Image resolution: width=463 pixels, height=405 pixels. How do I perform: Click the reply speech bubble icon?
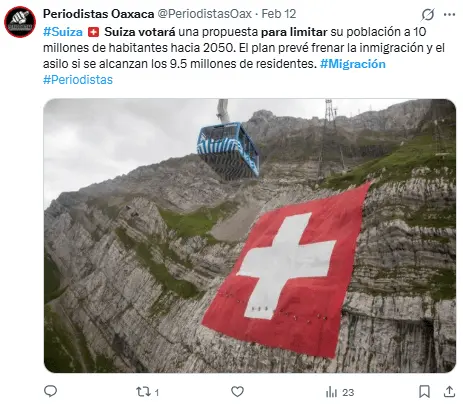50,391
